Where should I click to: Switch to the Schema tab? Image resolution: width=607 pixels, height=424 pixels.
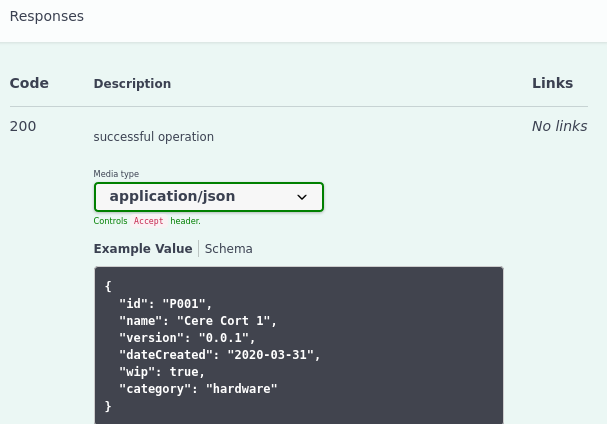[229, 249]
